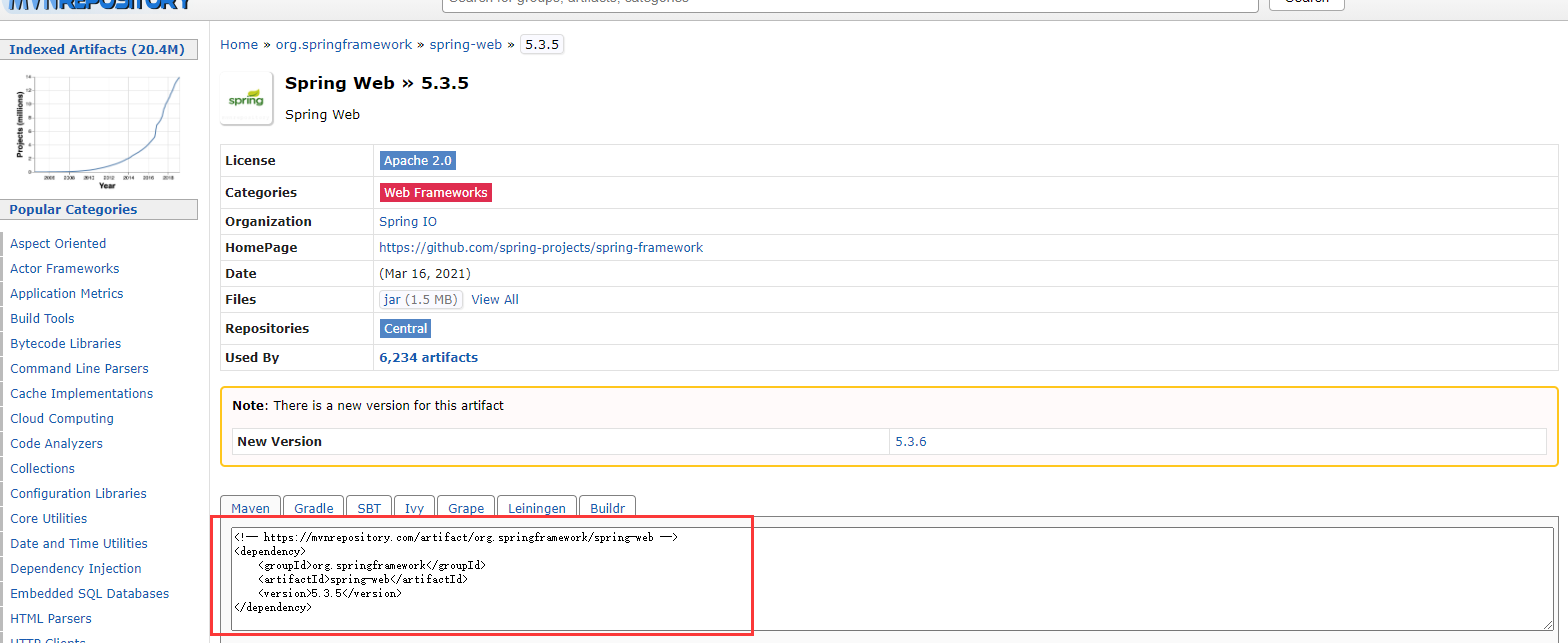Grab the resize handle of snippet textarea
The height and width of the screenshot is (643, 1568).
click(x=1548, y=625)
